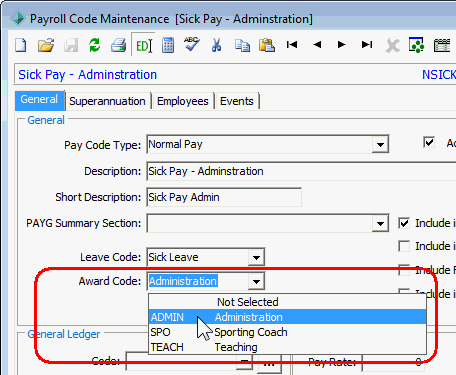Click inside the Short Description field
This screenshot has height=375, width=456.
(x=224, y=197)
